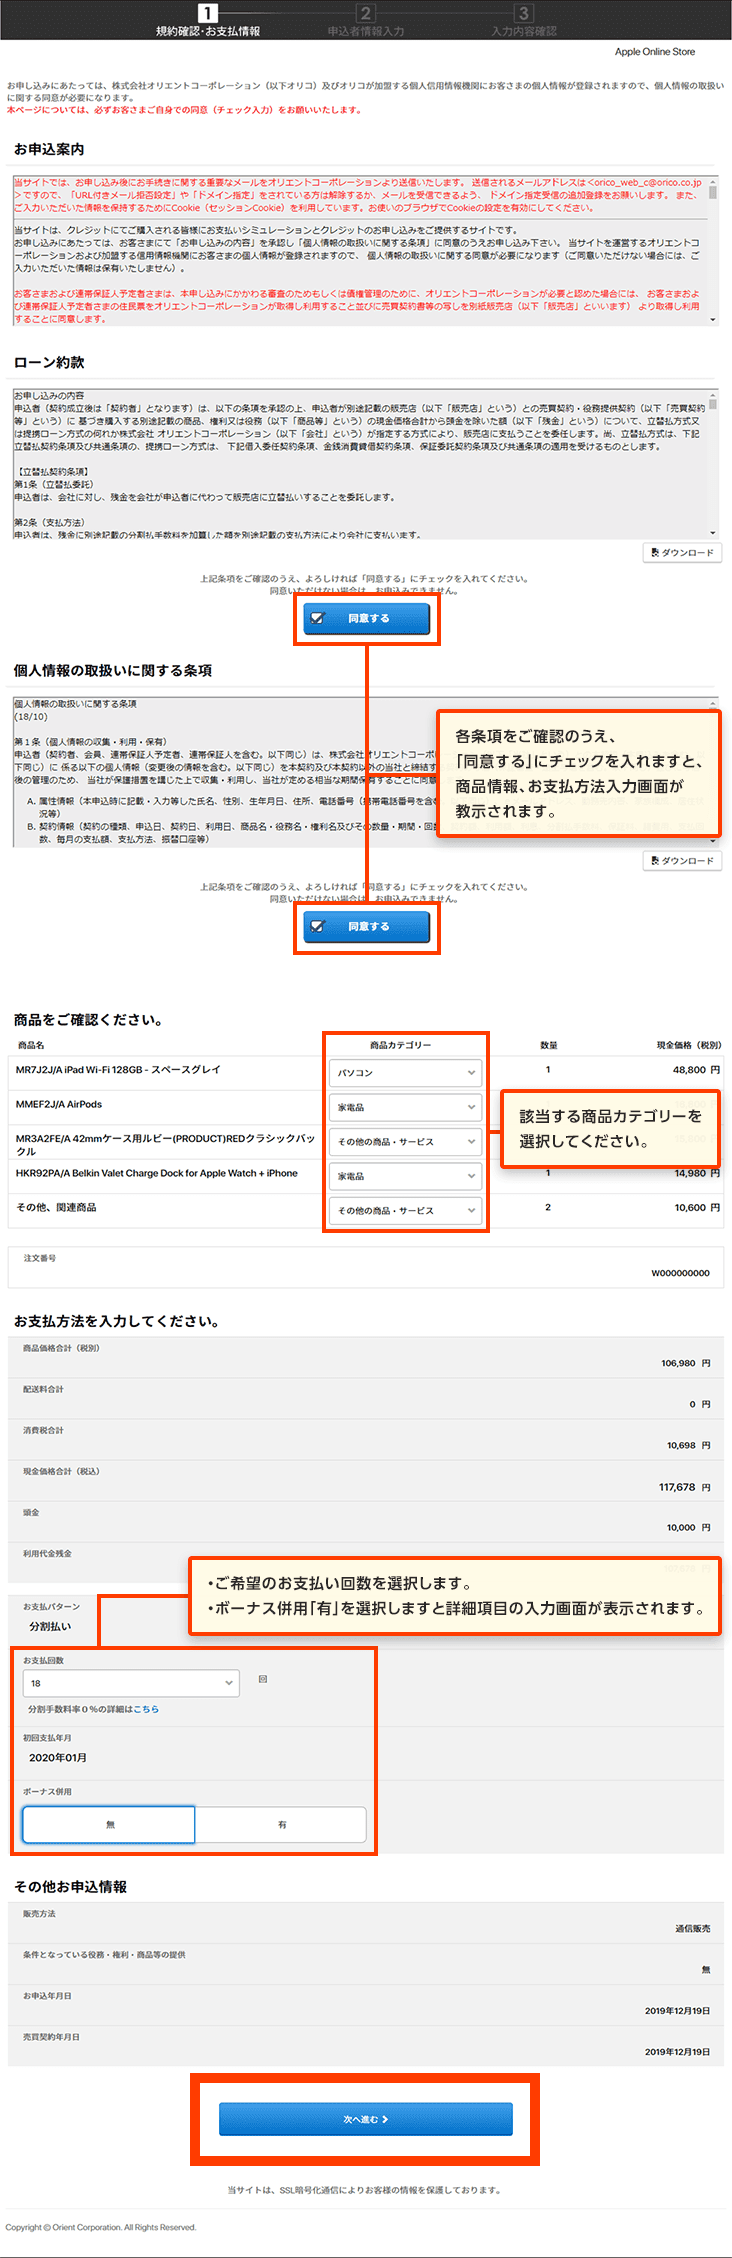The height and width of the screenshot is (2258, 732).
Task: Click the 現金価格合計 value 117,678 円
Action: 685,1487
